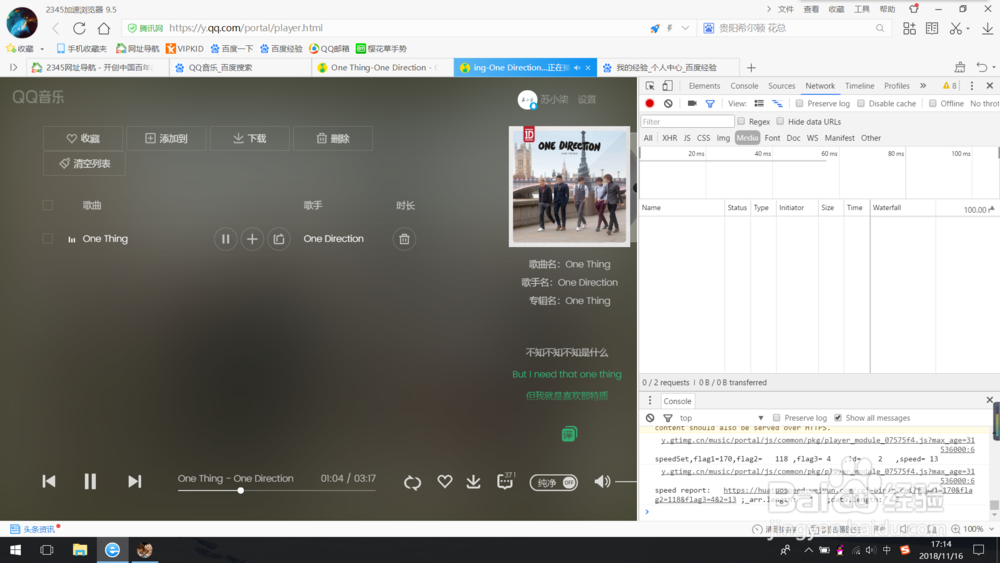
Task: Reload the page with refresh icon
Action: [x=79, y=28]
